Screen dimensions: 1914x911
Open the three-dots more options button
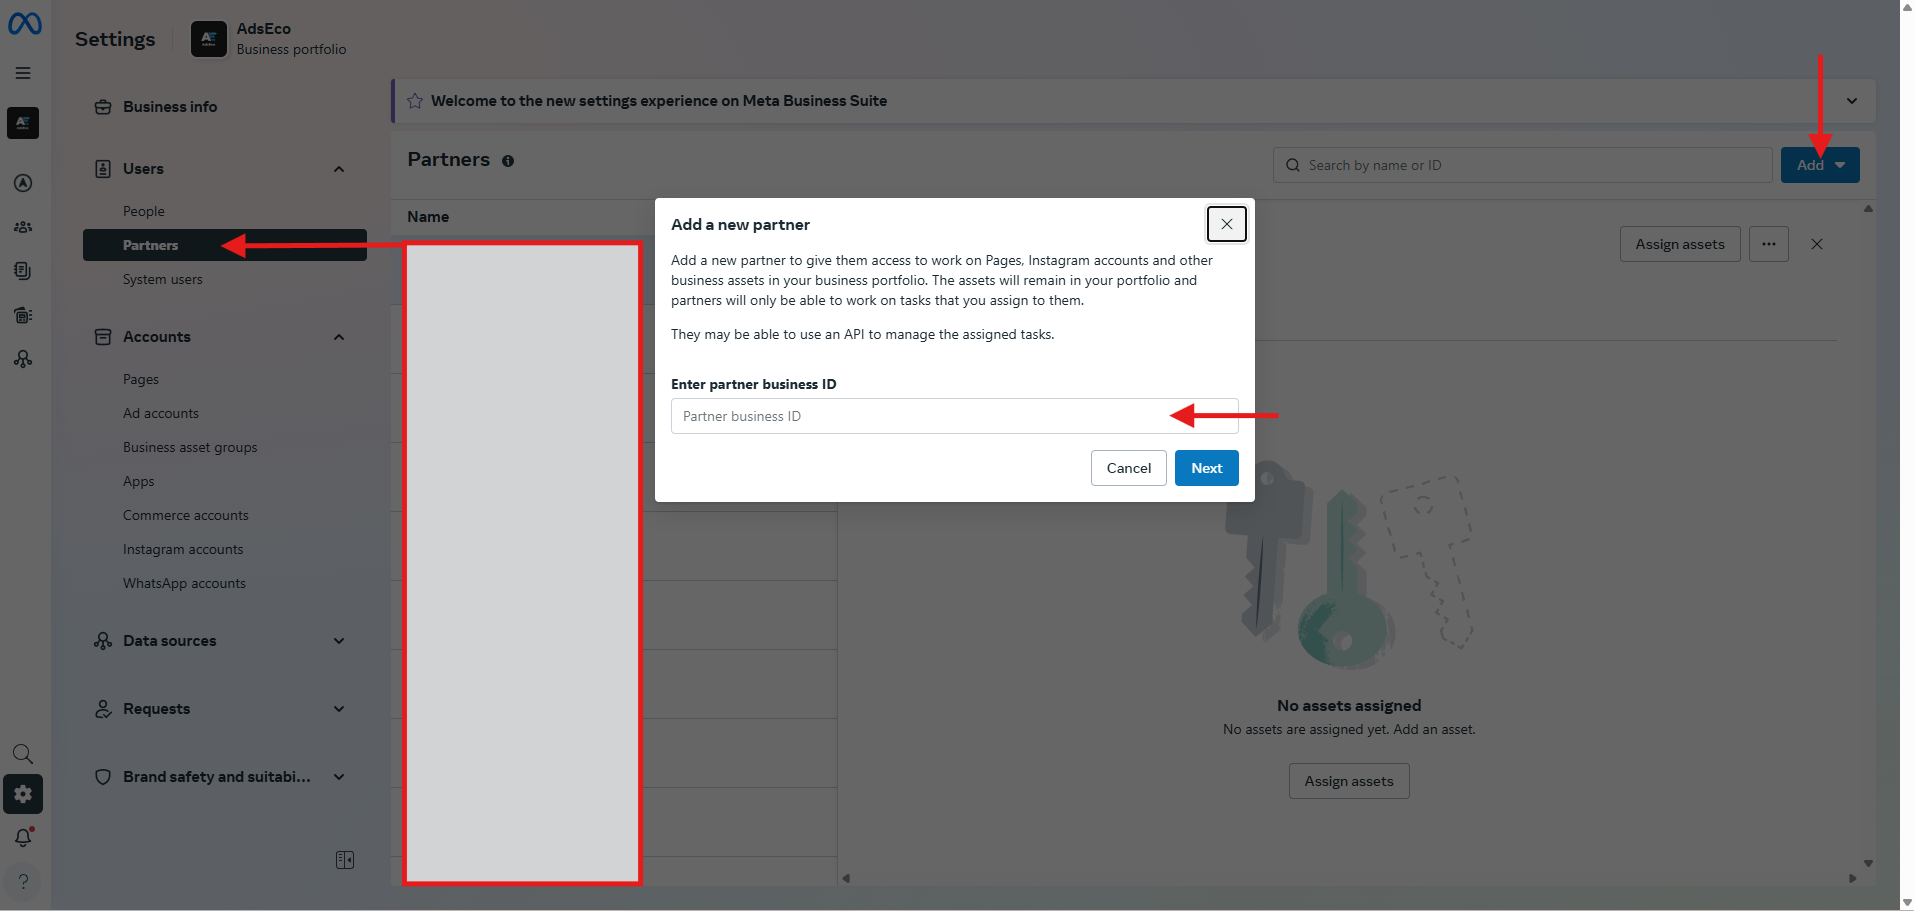click(1769, 244)
